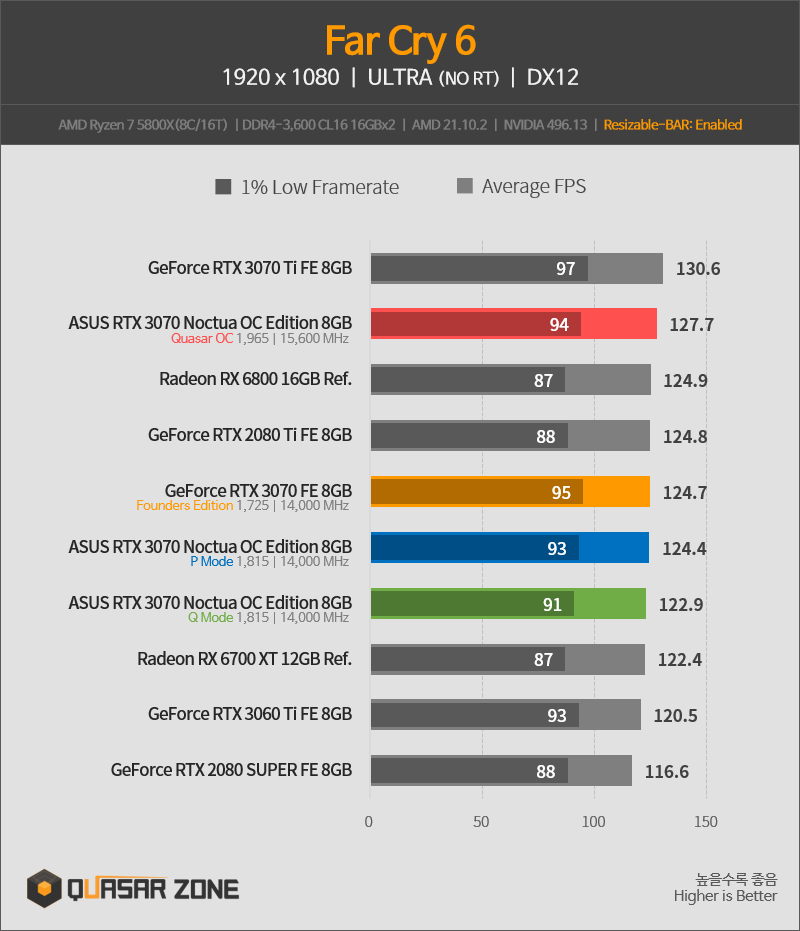Click the Resizable-BAR: Enabled text
Screen dimensions: 800x931
(673, 125)
